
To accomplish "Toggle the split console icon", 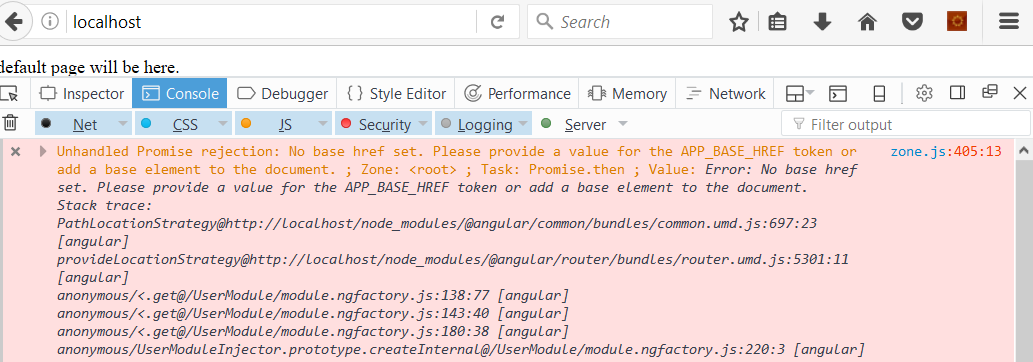I will 837,94.
